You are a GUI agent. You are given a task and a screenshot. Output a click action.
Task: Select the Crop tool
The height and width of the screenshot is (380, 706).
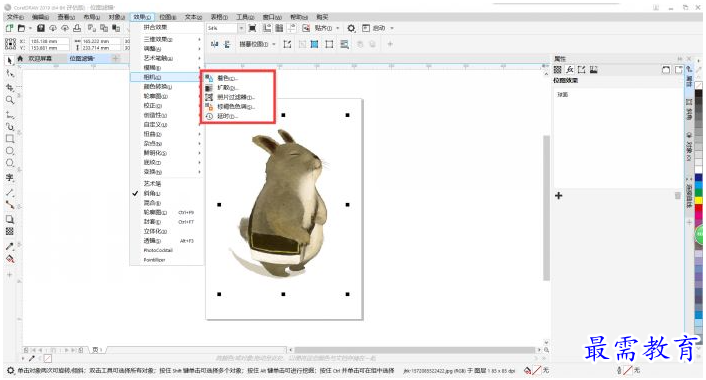9,87
